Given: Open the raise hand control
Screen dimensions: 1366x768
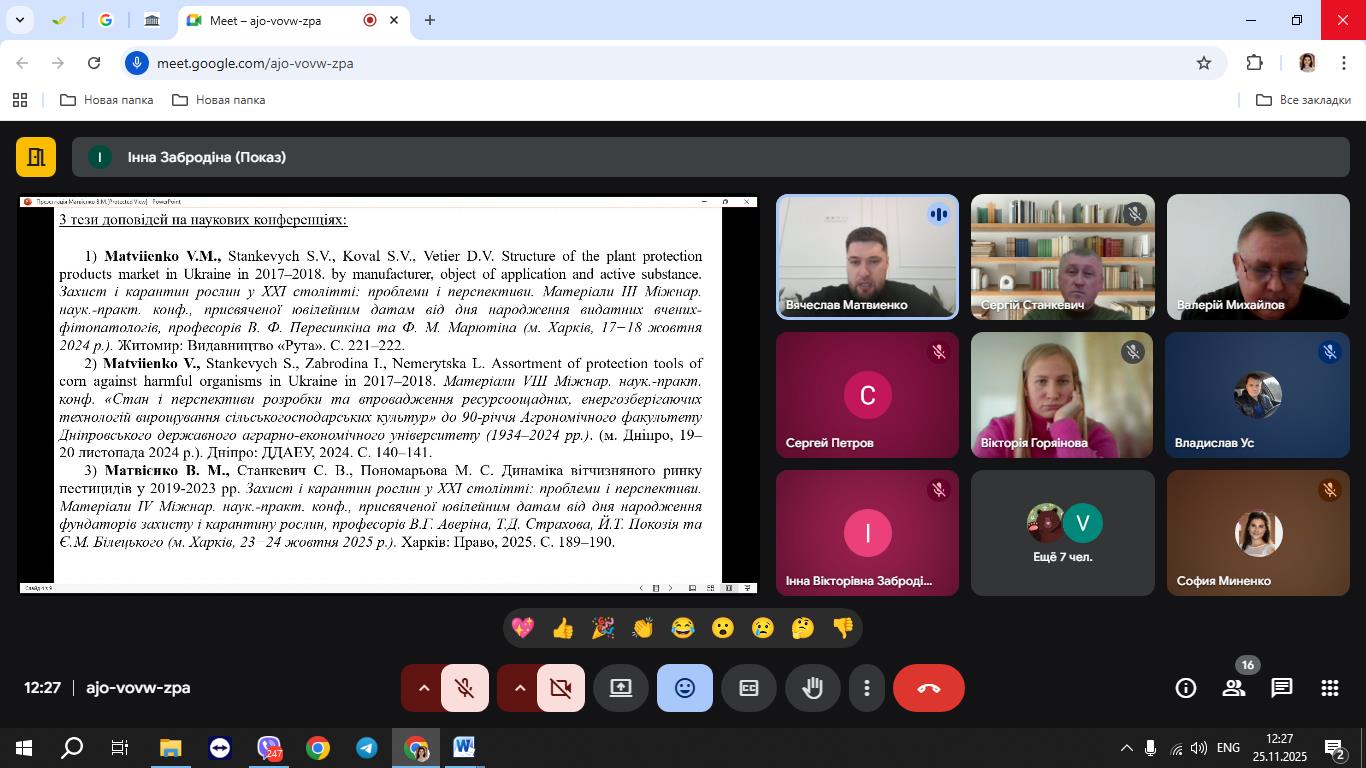Looking at the screenshot, I should [x=812, y=688].
